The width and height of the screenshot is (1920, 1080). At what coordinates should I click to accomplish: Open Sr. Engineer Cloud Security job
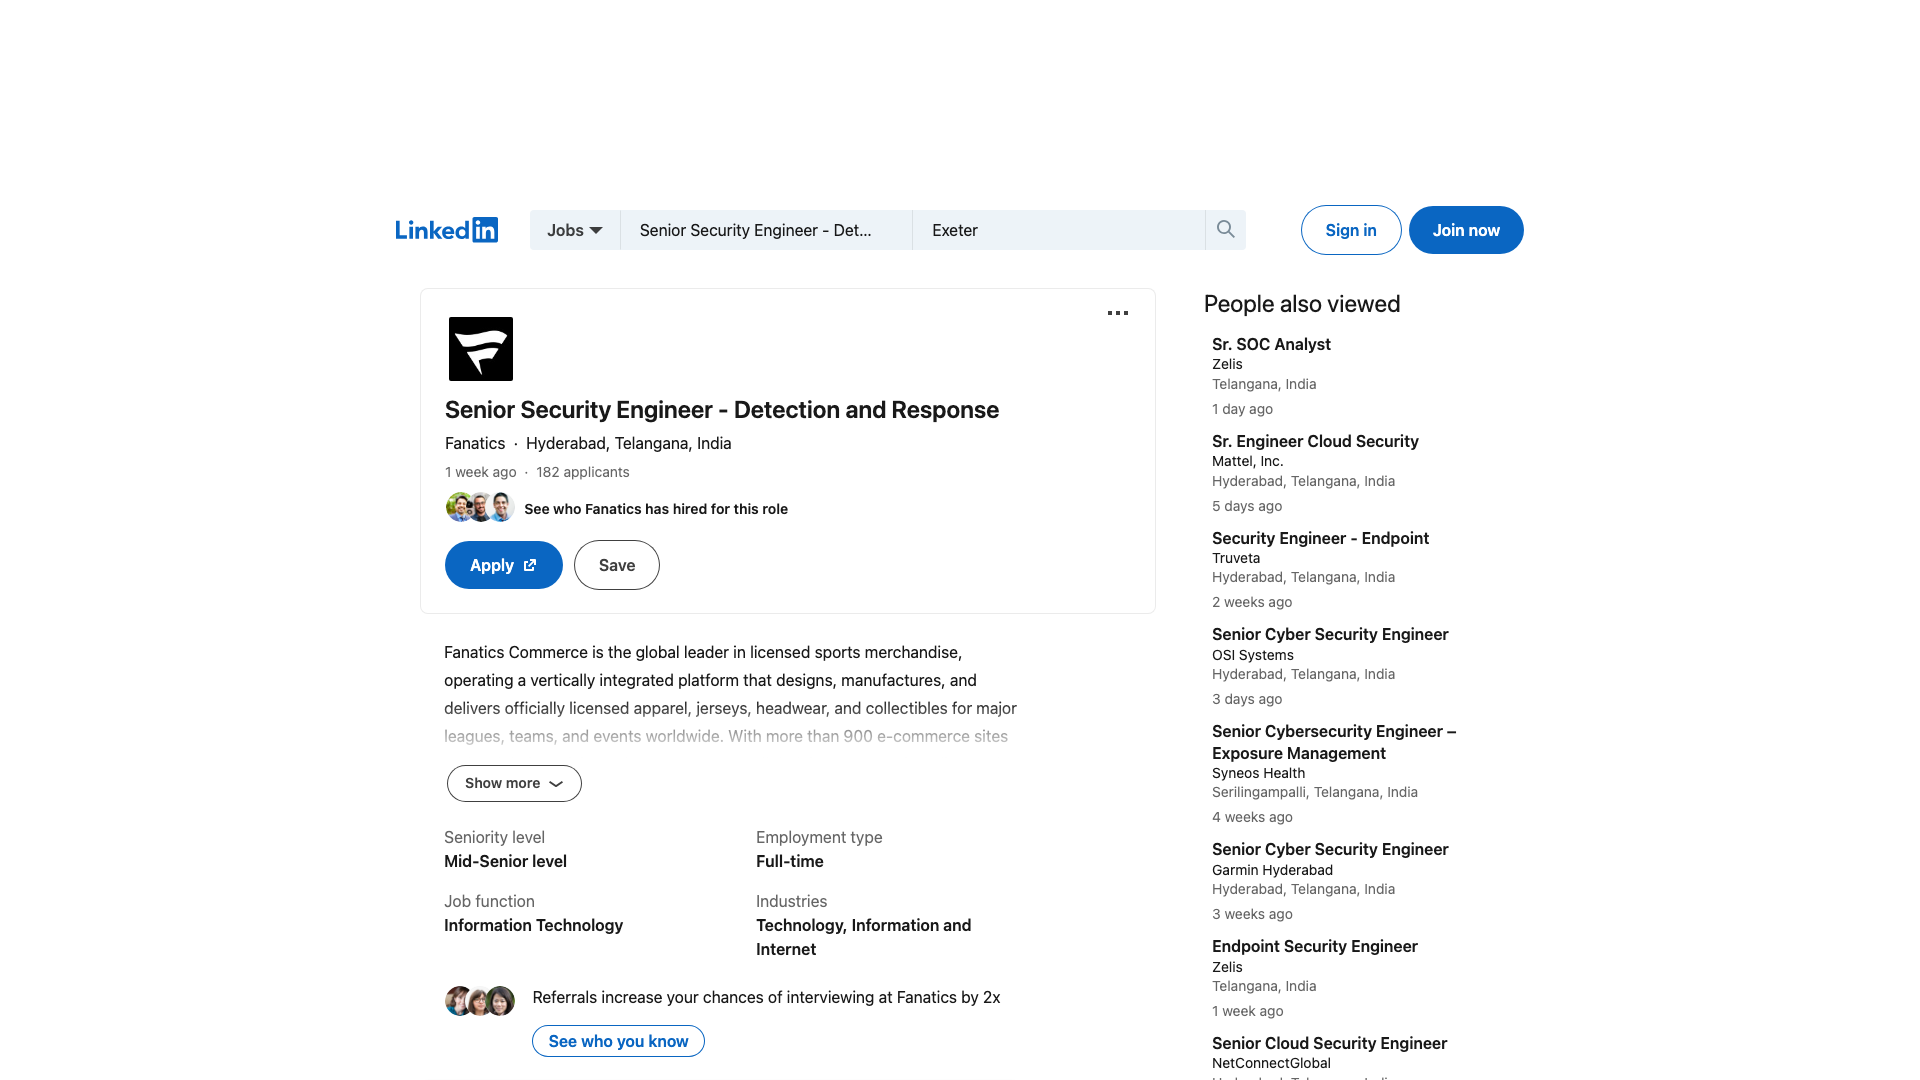coord(1315,441)
